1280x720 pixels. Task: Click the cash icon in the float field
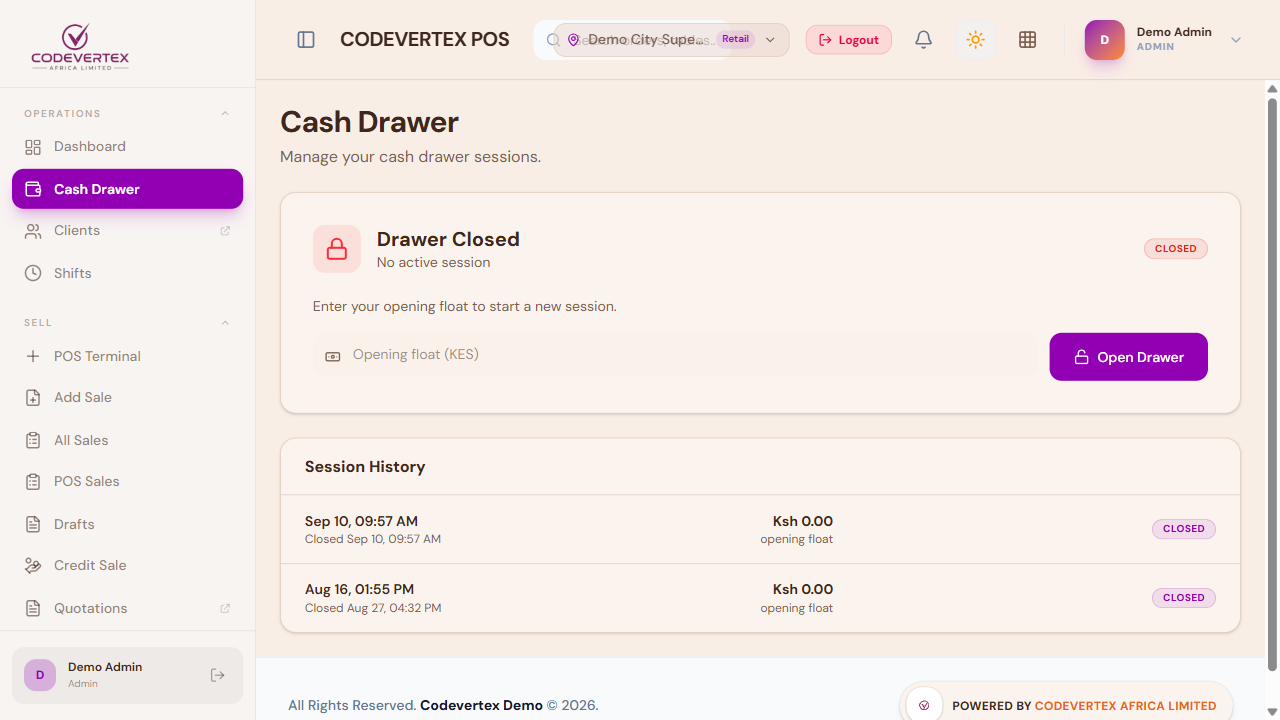(333, 356)
